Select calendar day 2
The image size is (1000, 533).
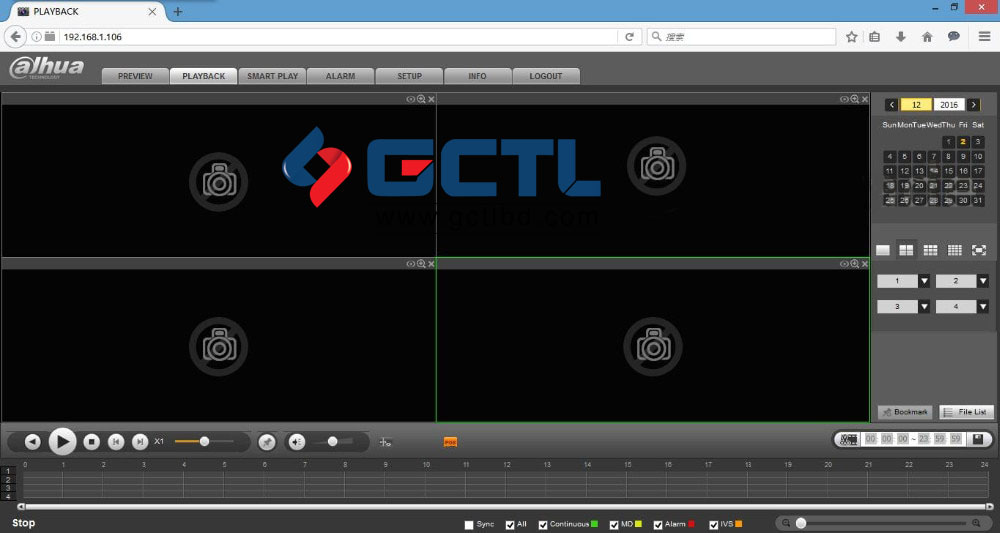click(x=963, y=142)
